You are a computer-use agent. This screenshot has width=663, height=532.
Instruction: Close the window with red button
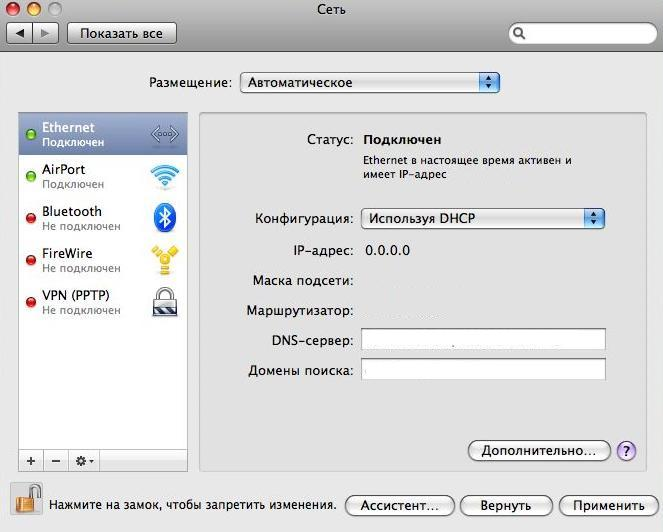[x=13, y=8]
